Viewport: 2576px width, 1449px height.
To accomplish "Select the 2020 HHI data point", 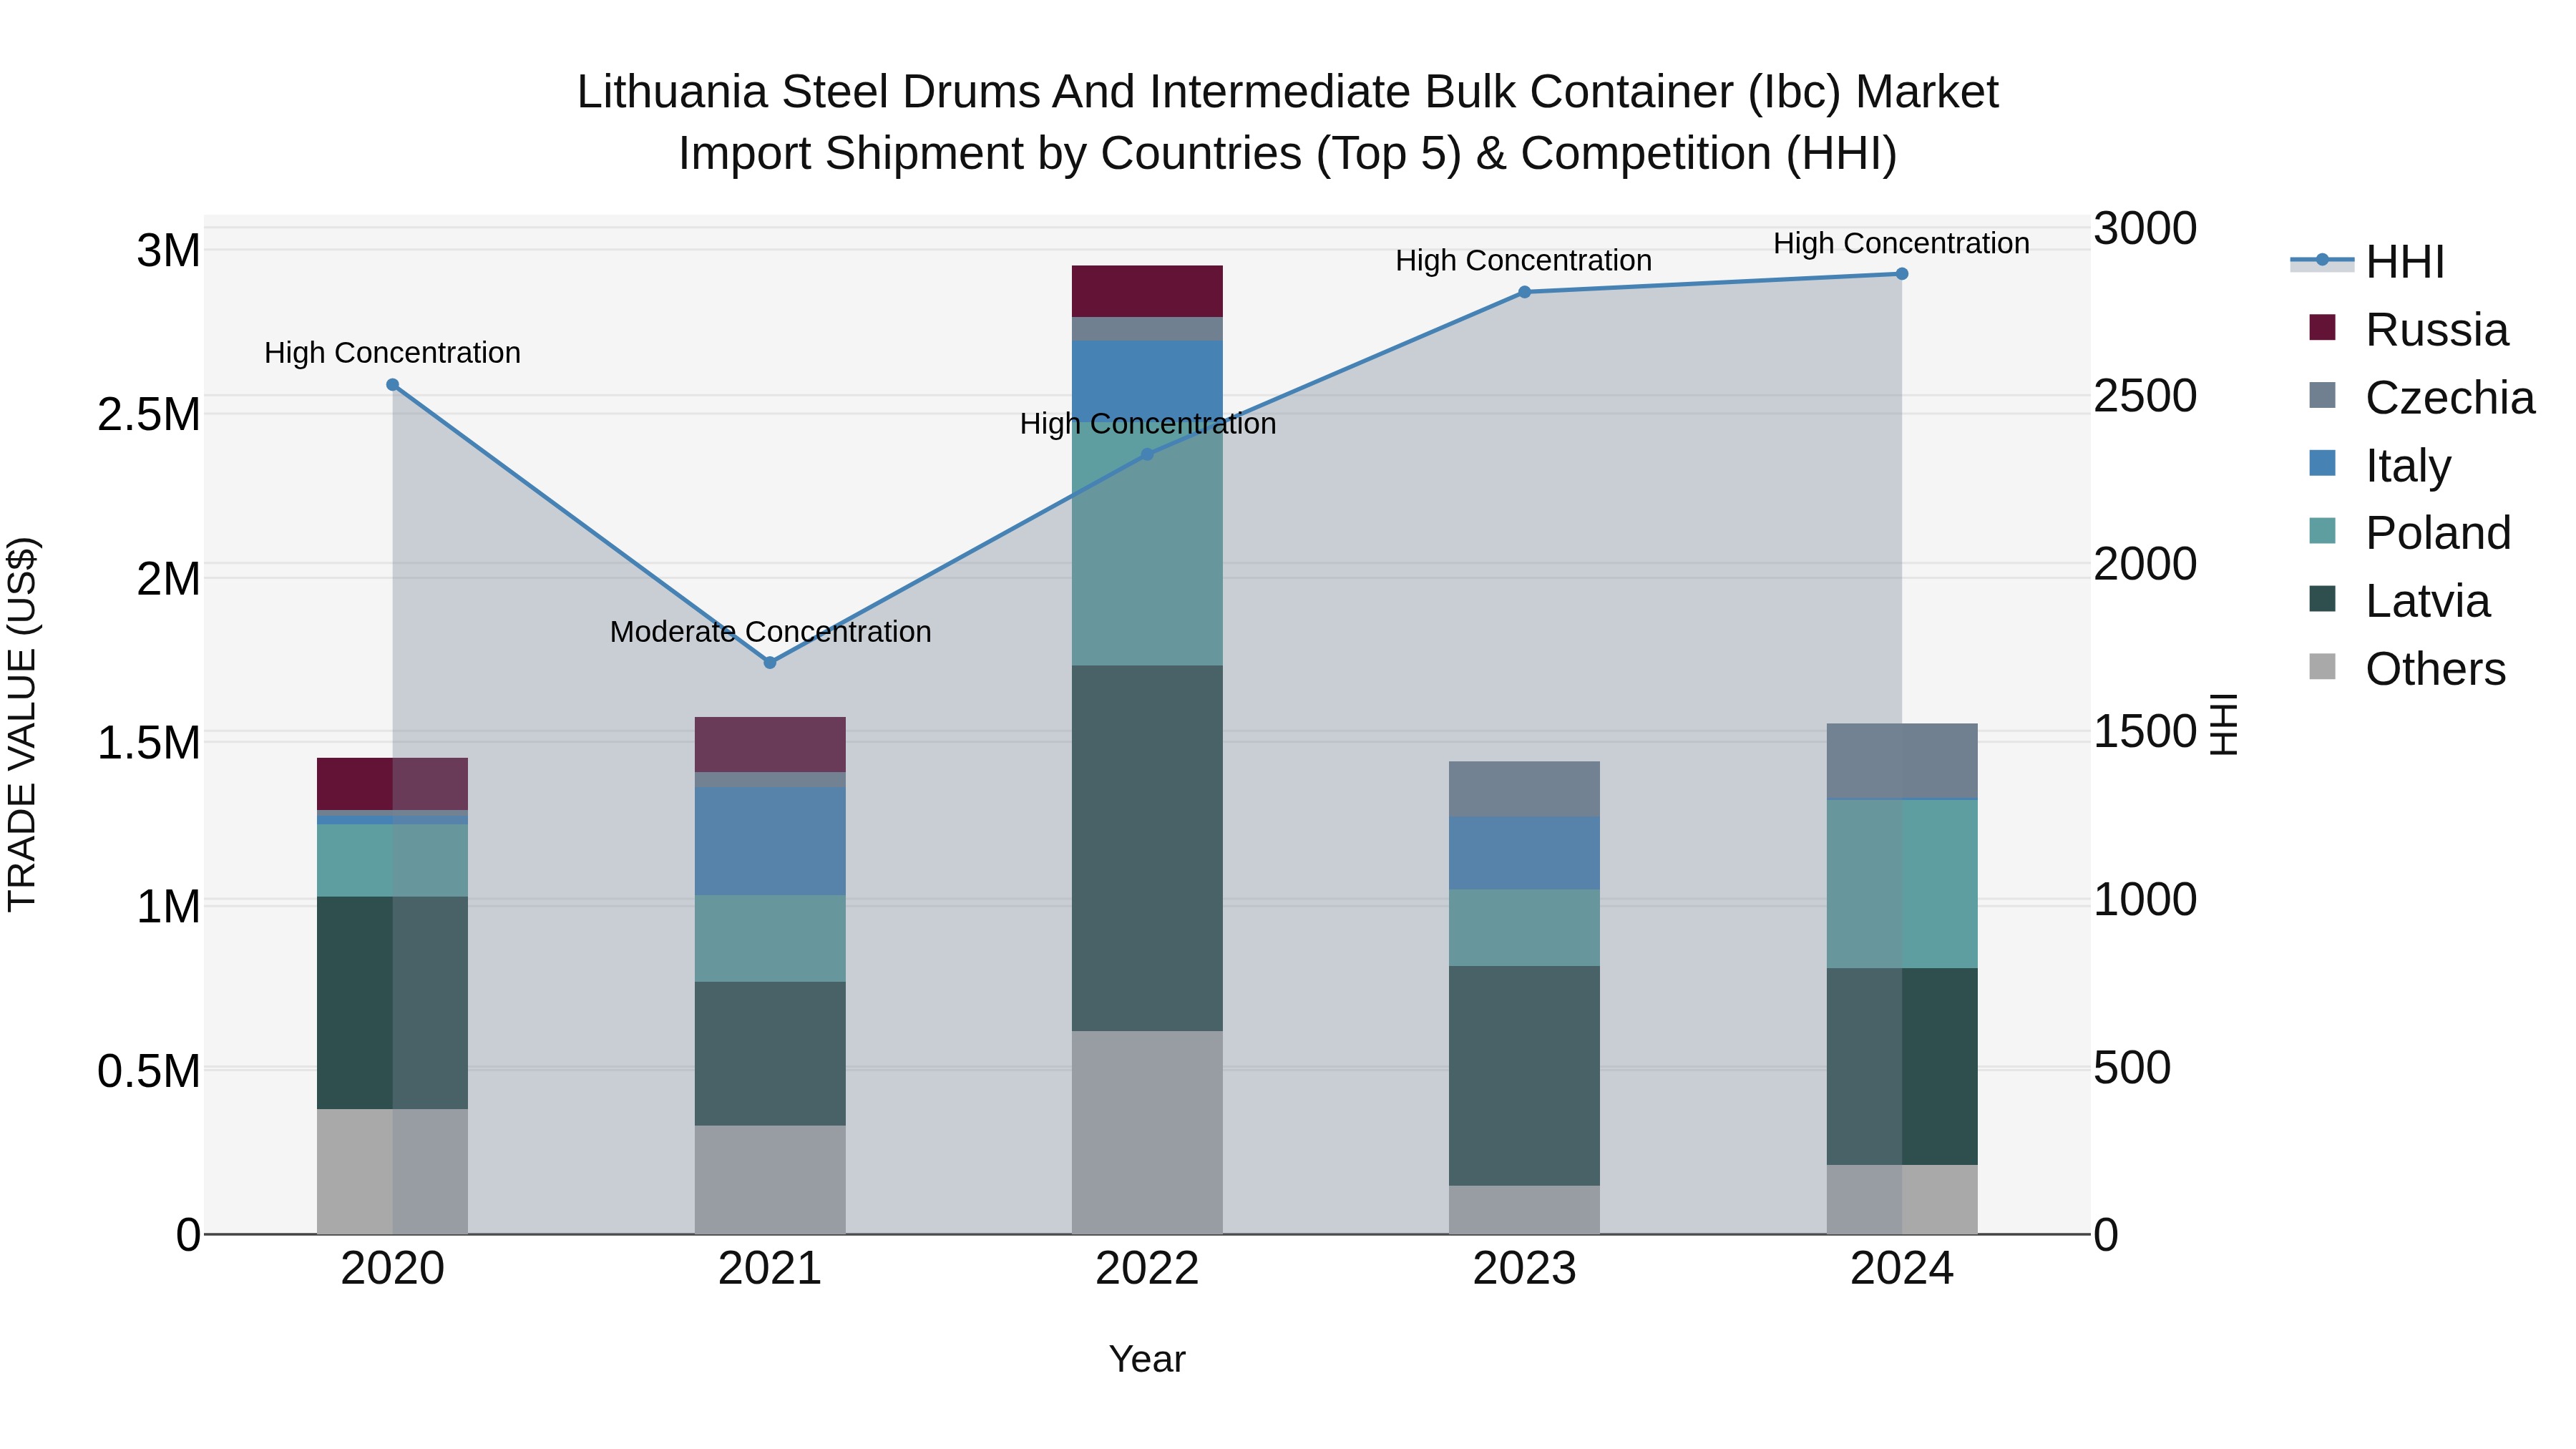I will coord(392,385).
